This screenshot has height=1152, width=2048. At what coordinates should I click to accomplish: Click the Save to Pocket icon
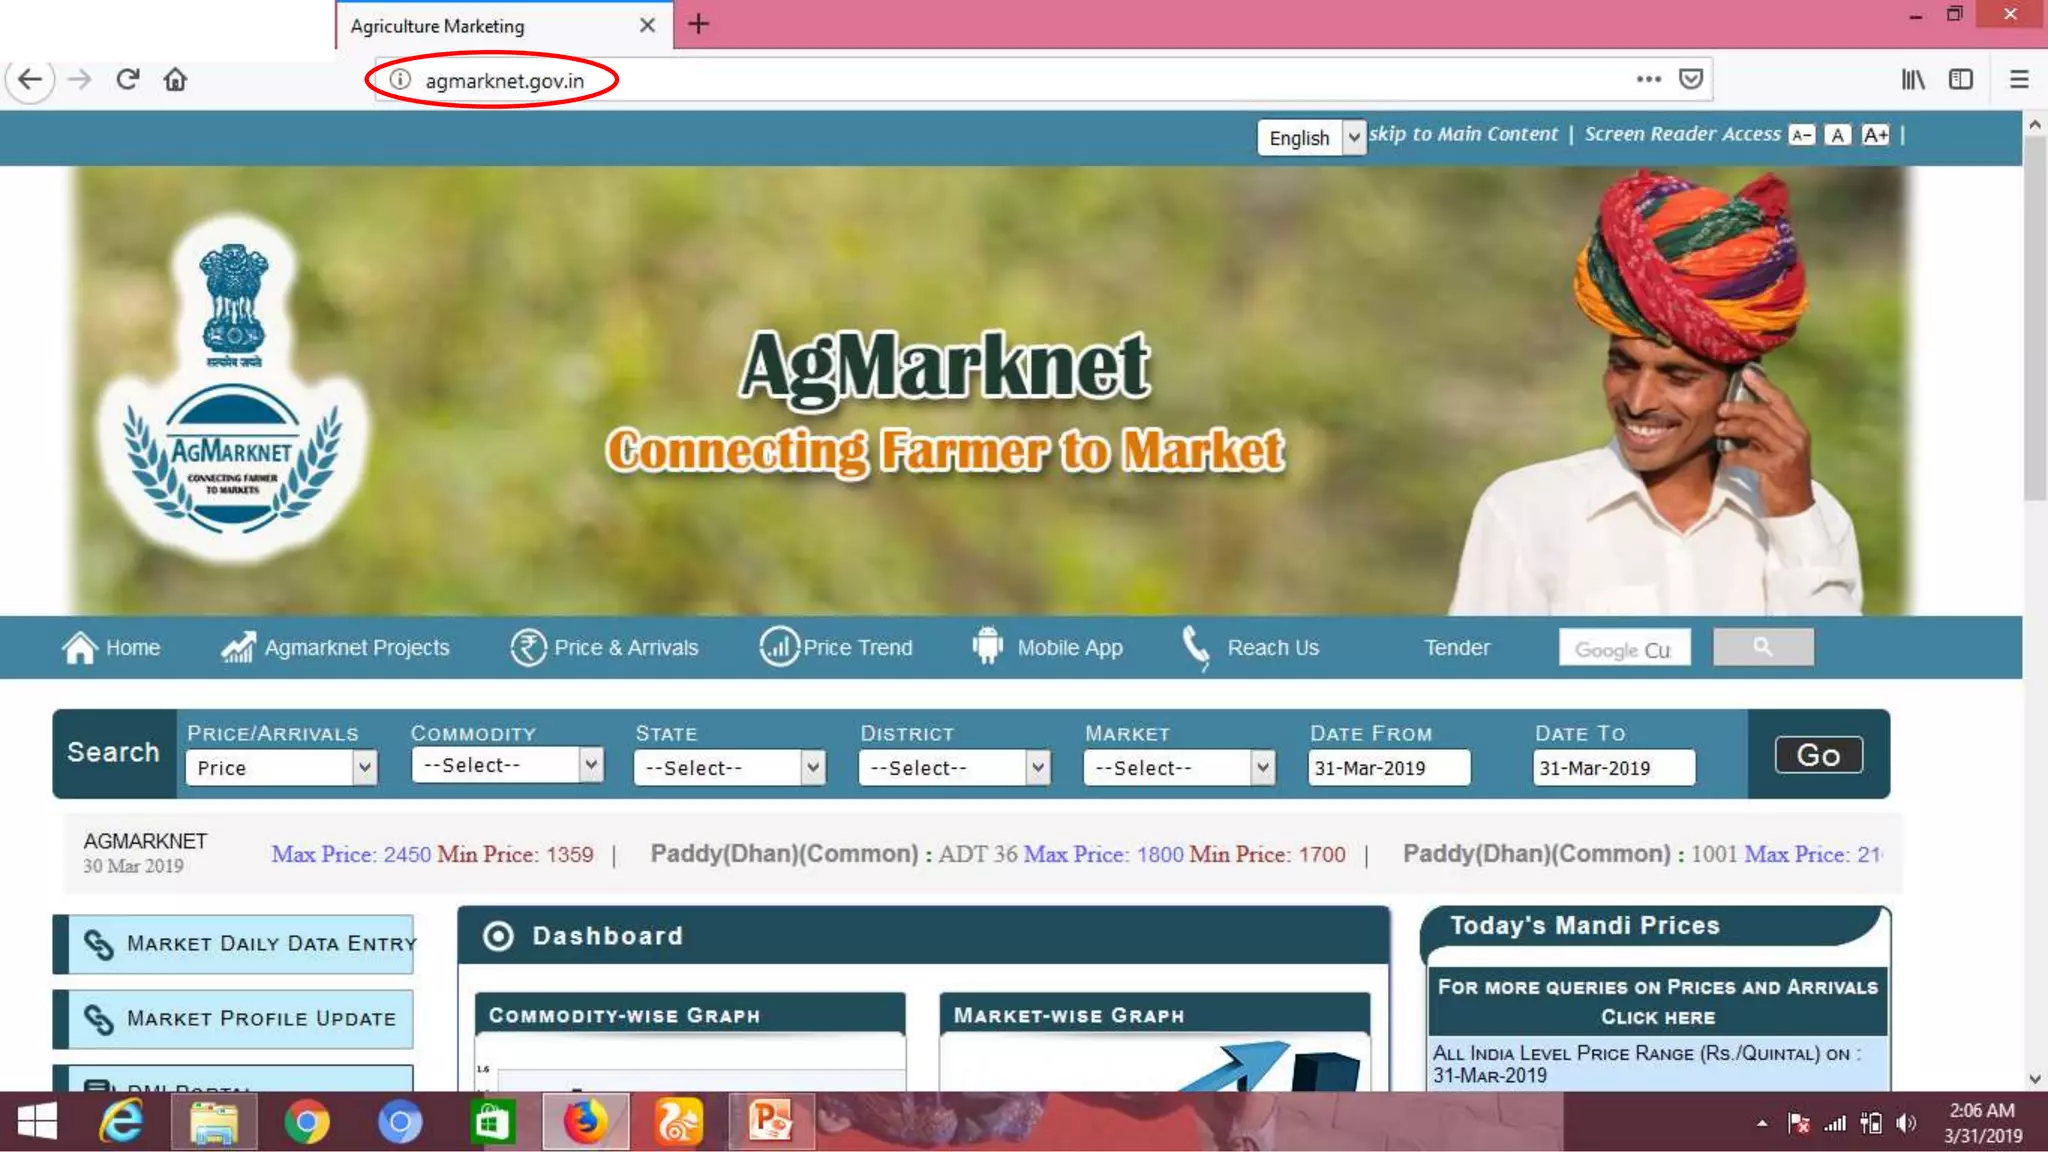pos(1691,79)
